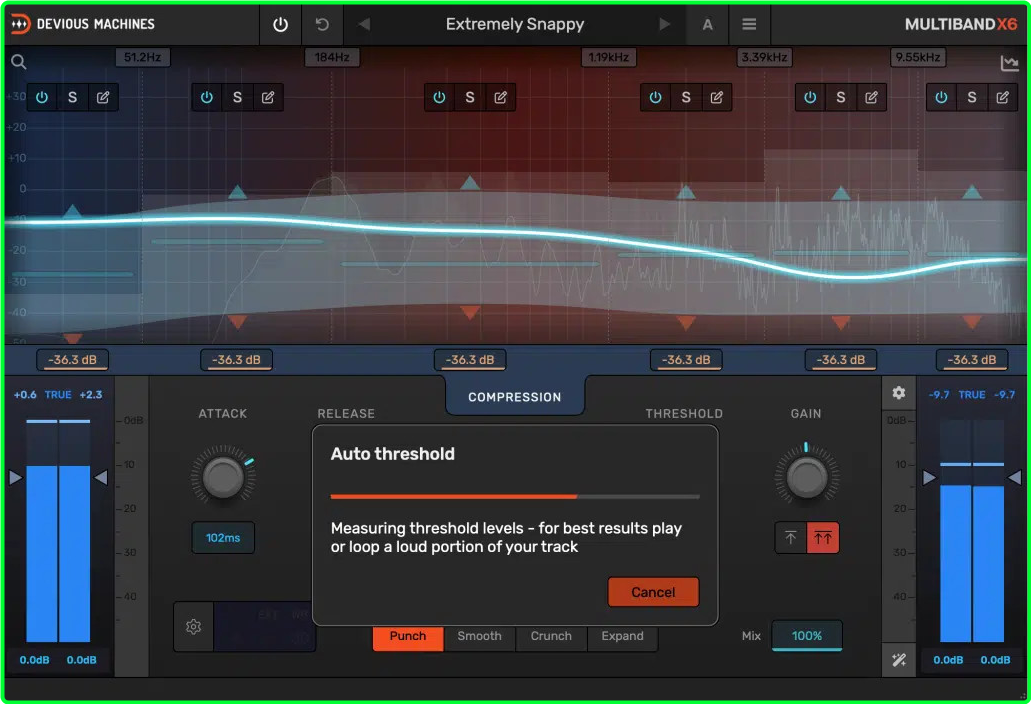This screenshot has width=1031, height=704.
Task: Bypass band 4 with its power icon
Action: point(656,97)
